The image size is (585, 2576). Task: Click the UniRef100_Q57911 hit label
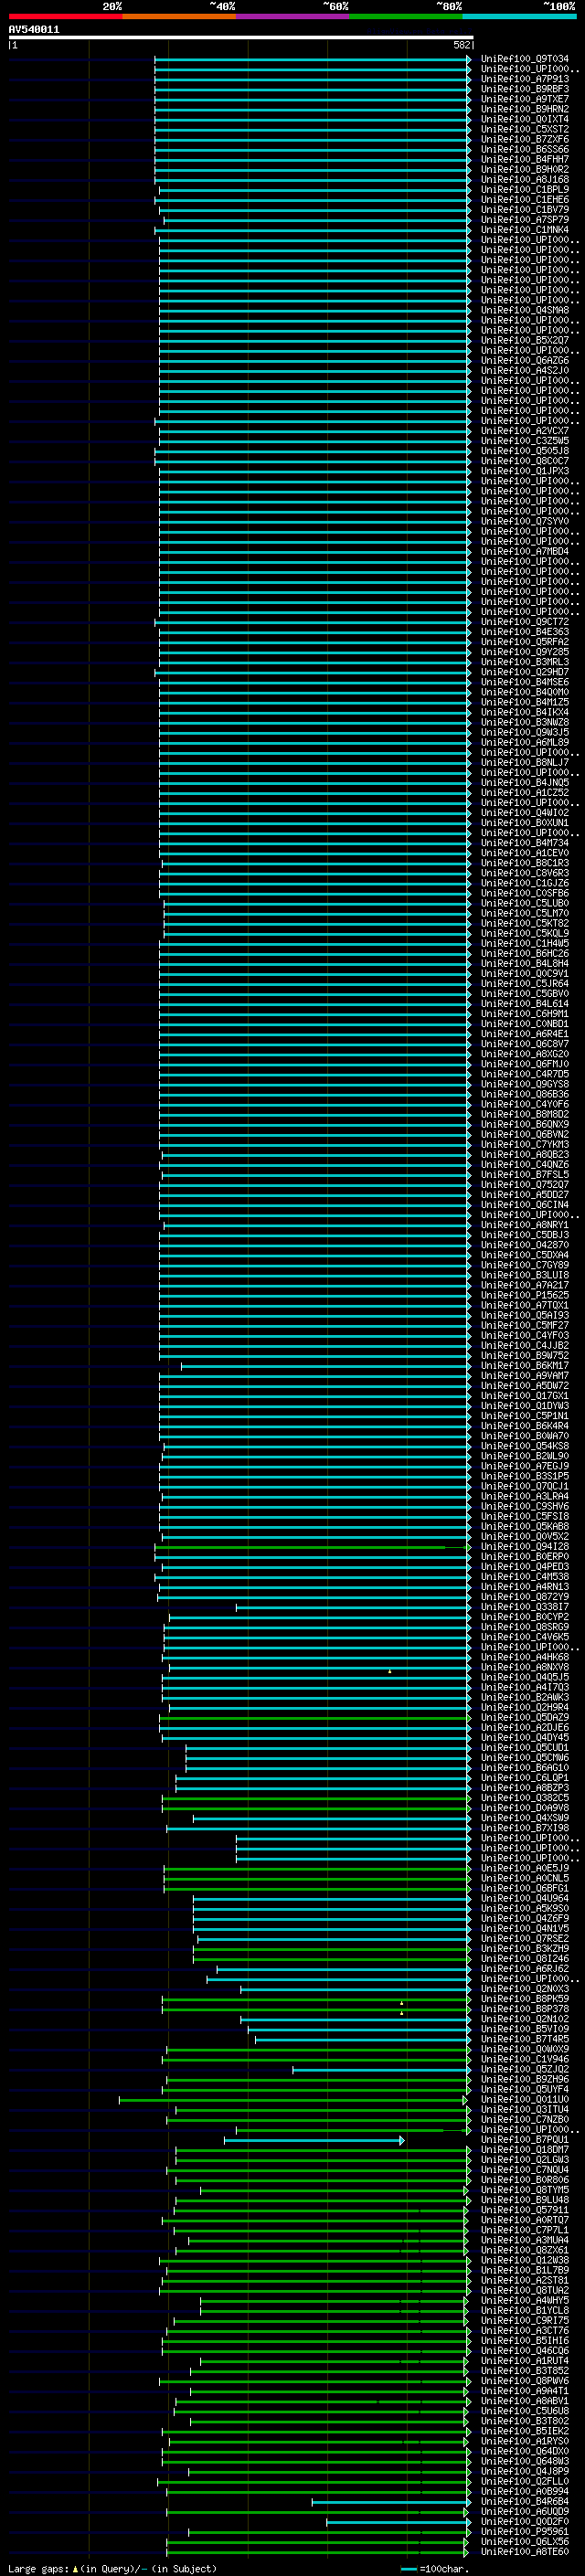(524, 2210)
